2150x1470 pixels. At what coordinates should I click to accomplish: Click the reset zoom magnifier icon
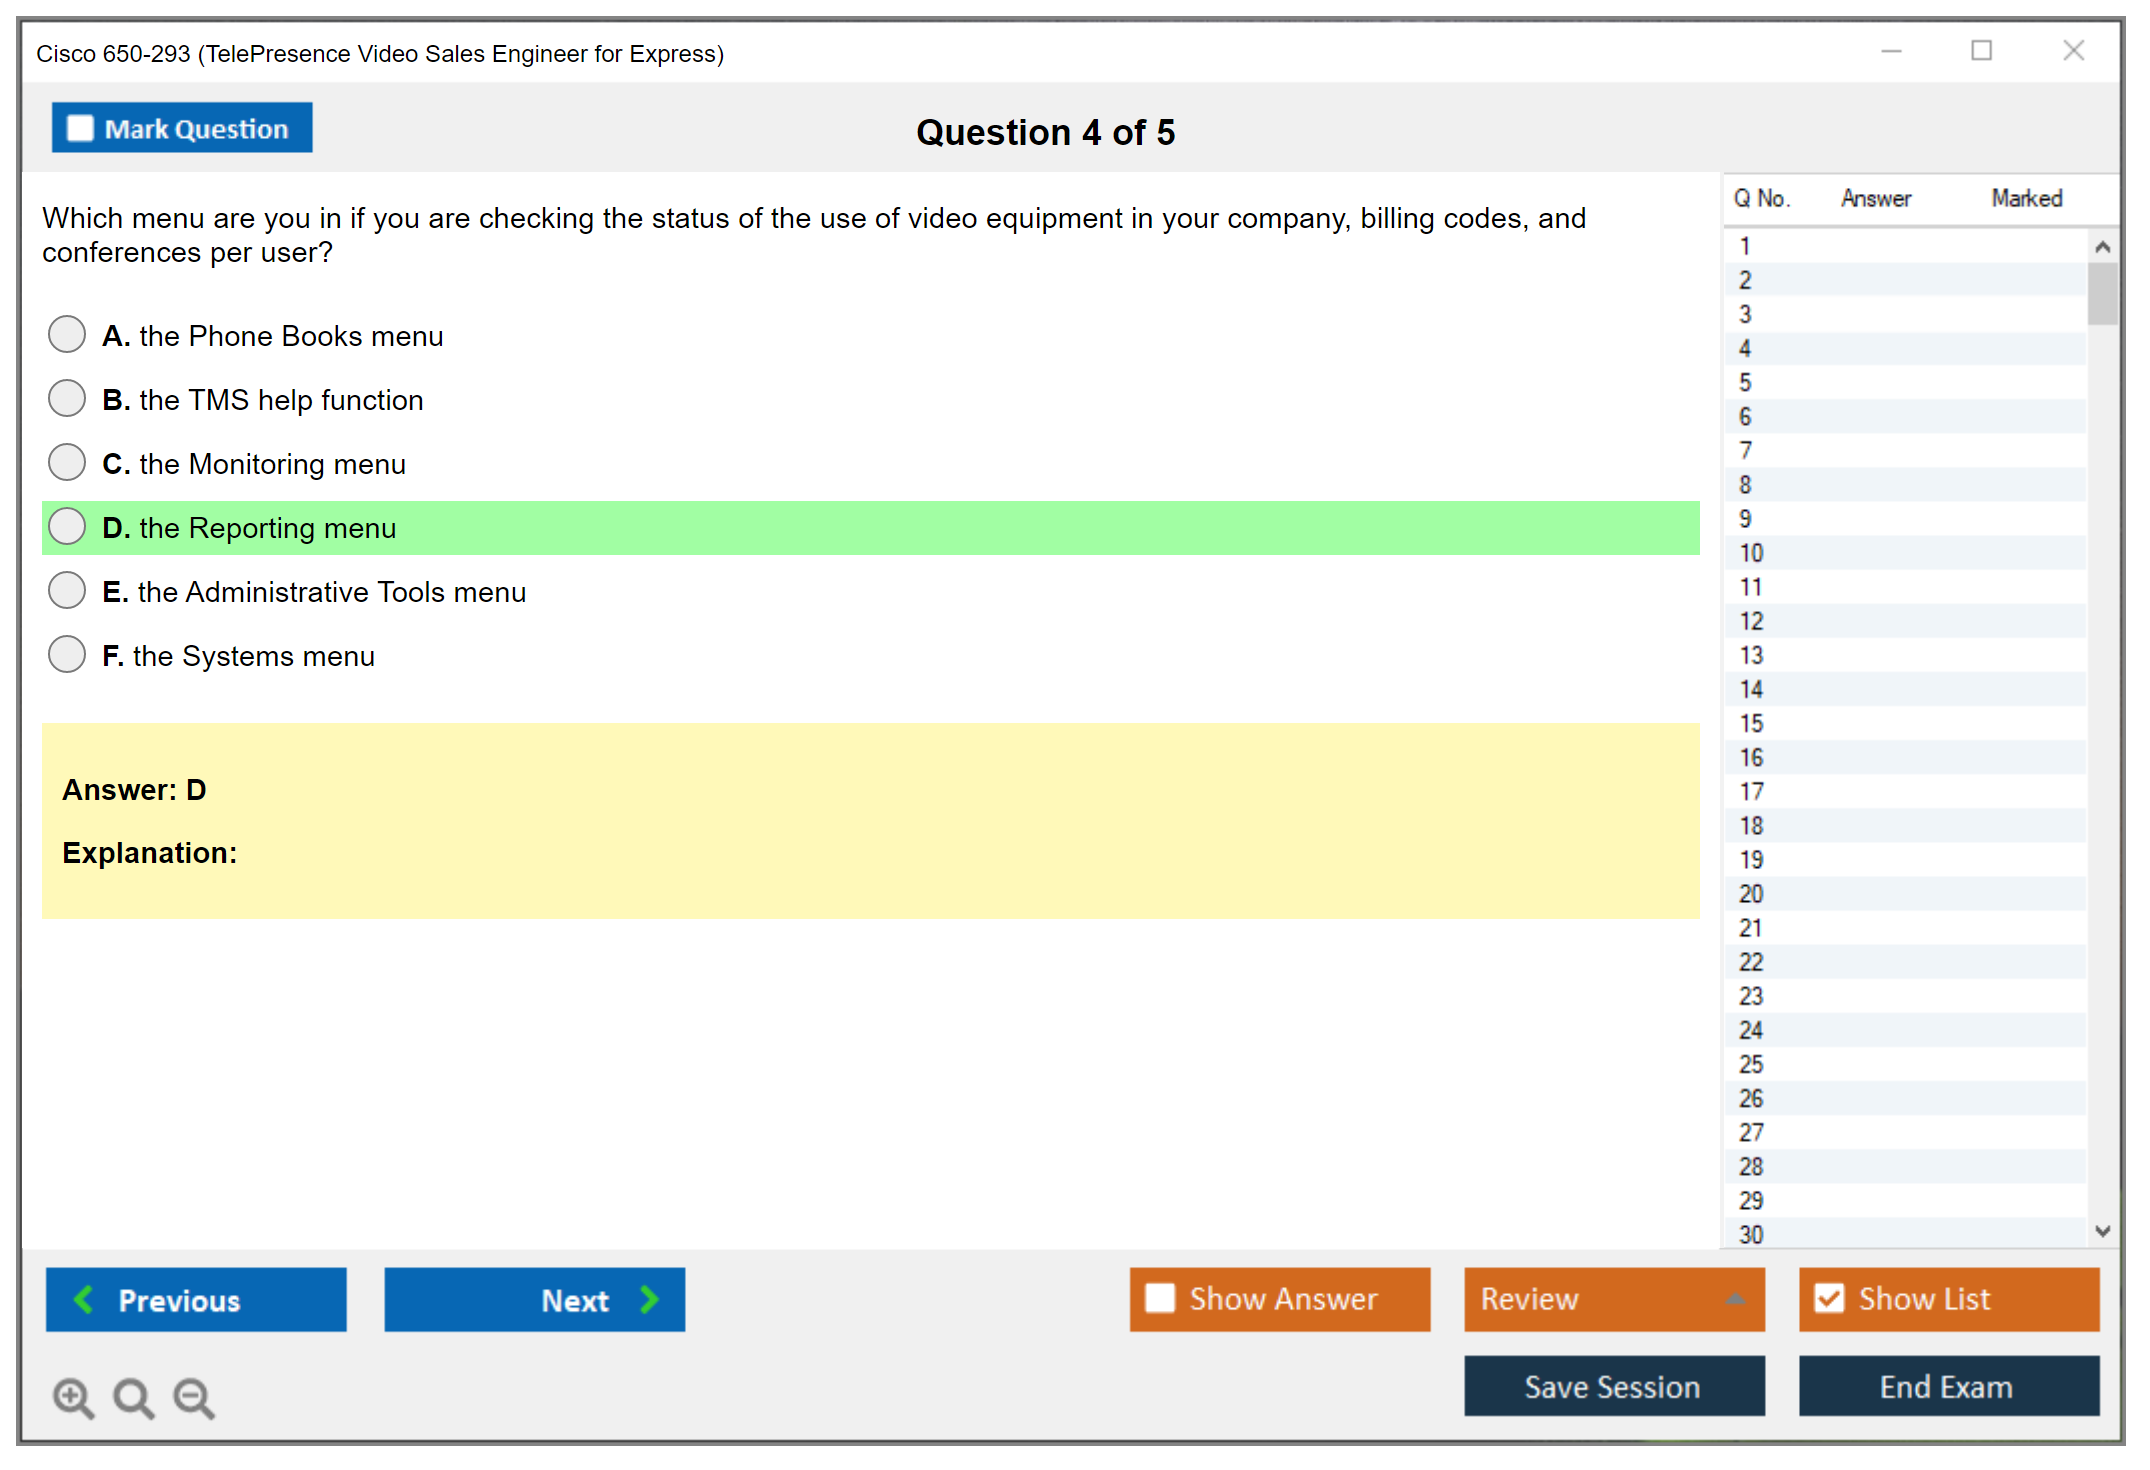click(x=133, y=1397)
